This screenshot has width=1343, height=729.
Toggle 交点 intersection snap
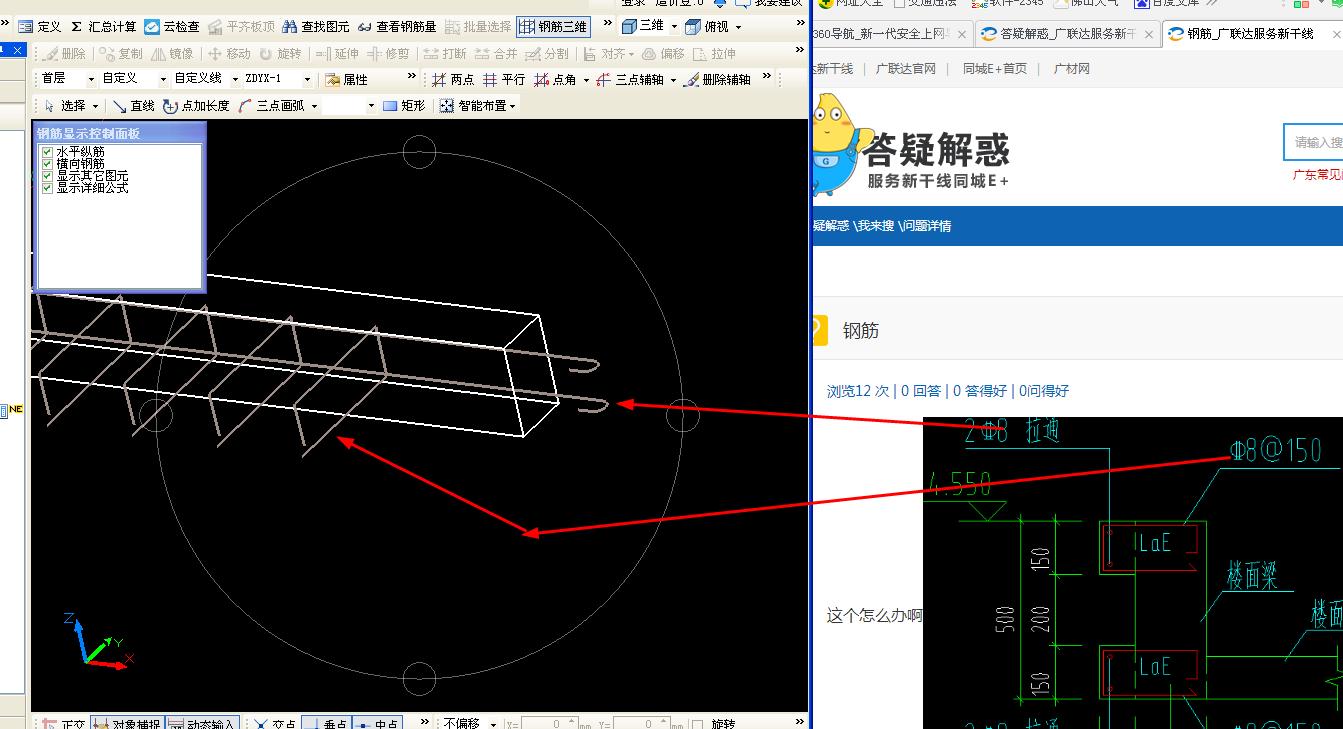point(275,724)
